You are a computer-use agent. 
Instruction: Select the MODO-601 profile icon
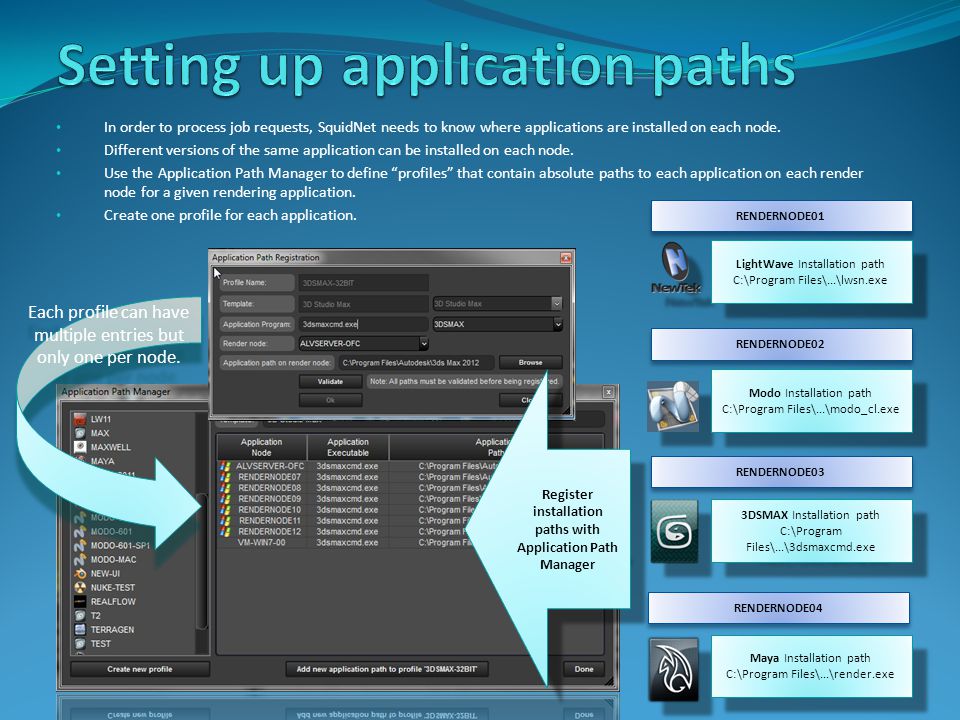[80, 531]
